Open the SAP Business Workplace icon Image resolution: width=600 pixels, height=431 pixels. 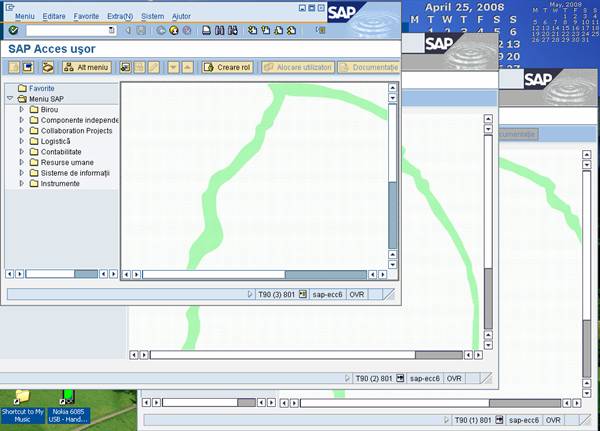[47, 67]
